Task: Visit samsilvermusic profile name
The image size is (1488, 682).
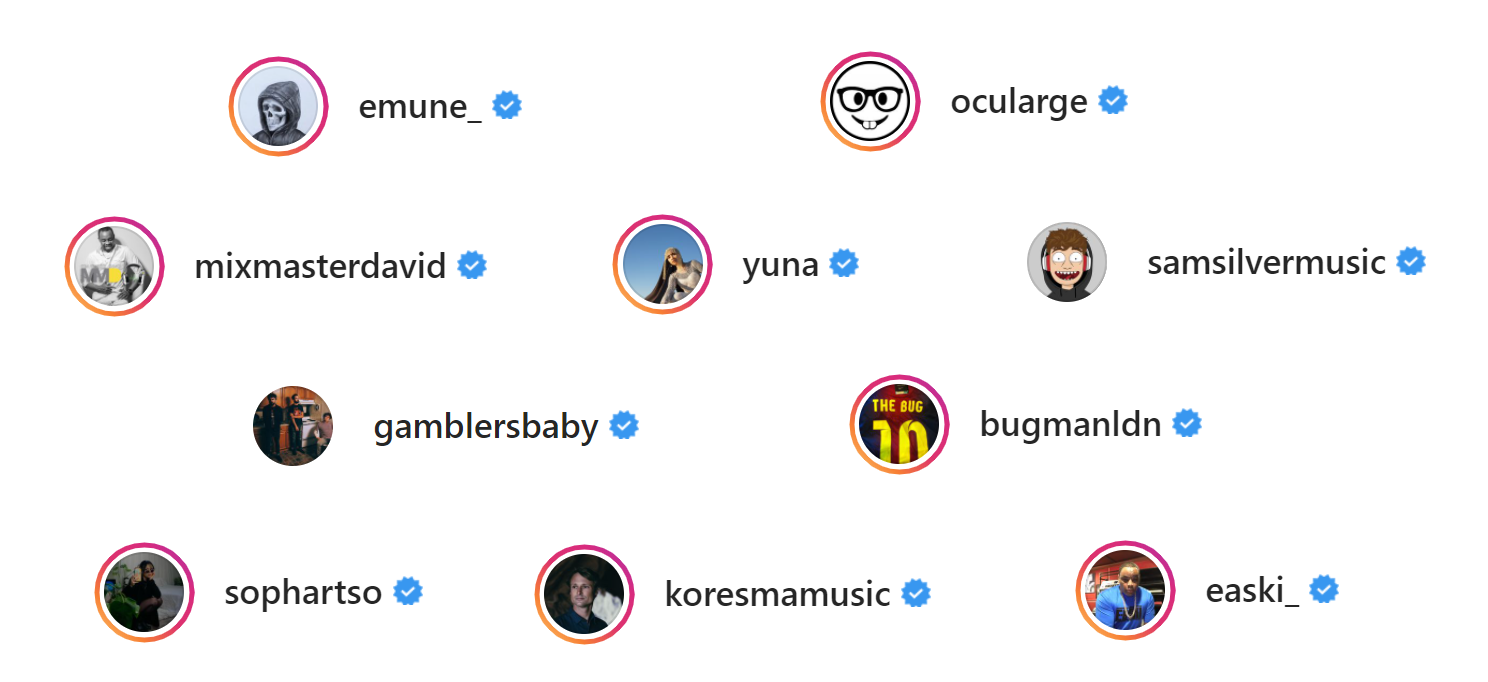Action: point(1266,262)
